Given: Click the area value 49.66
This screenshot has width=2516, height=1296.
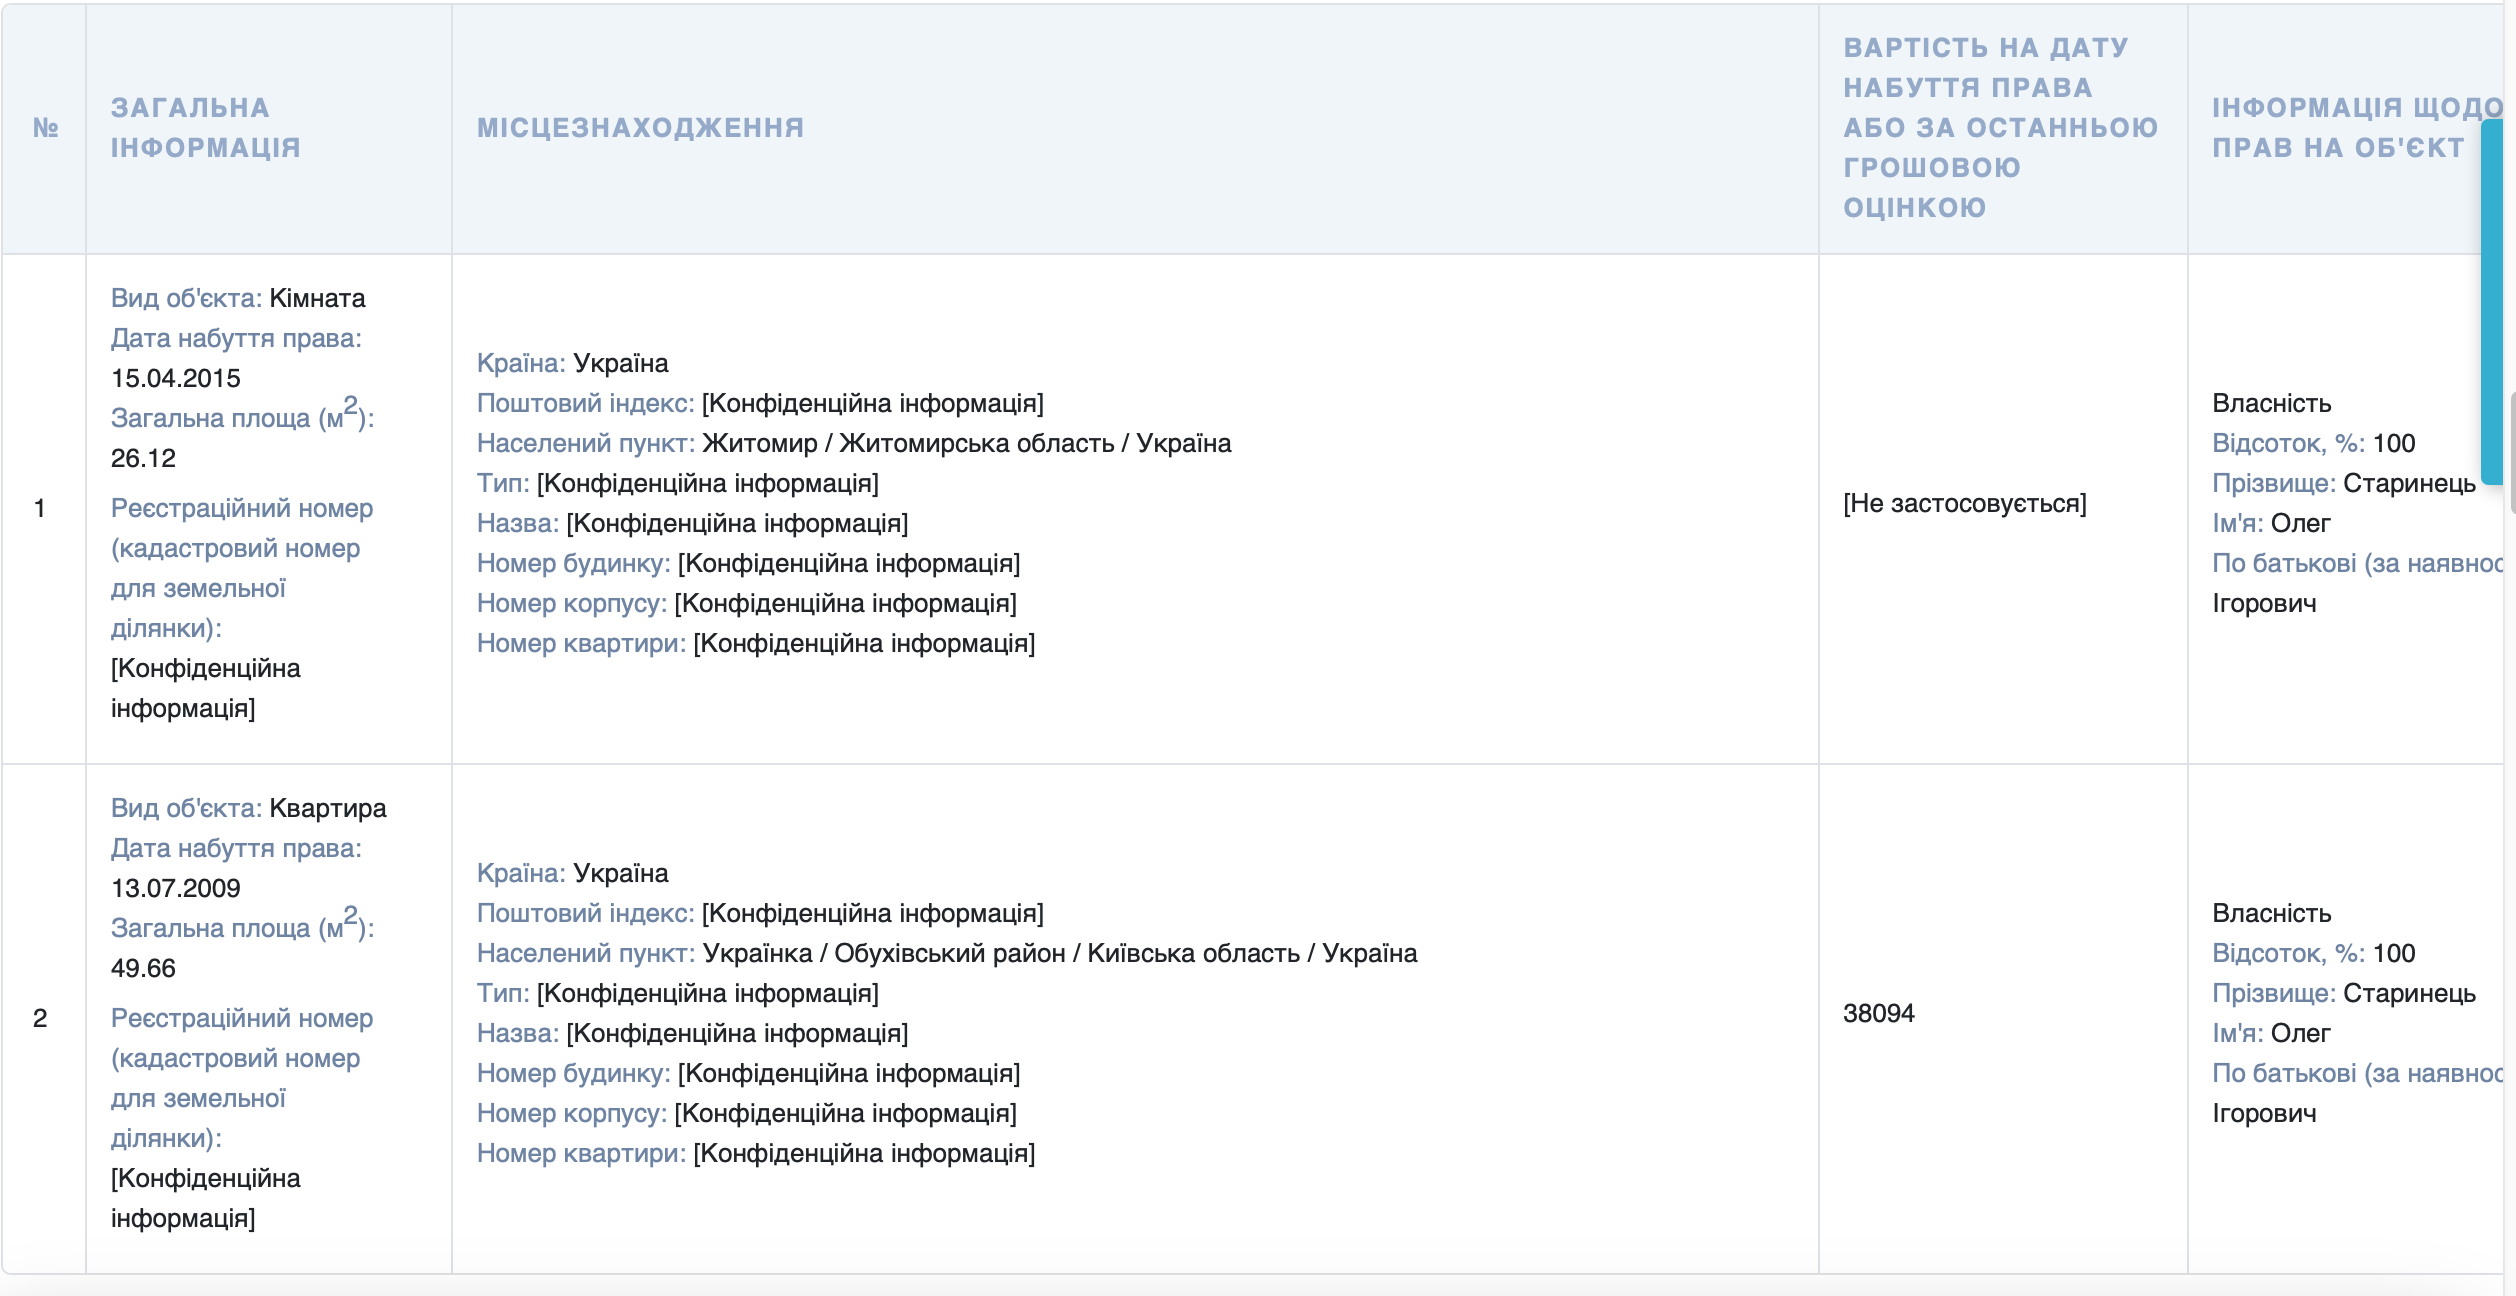Looking at the screenshot, I should 143,968.
